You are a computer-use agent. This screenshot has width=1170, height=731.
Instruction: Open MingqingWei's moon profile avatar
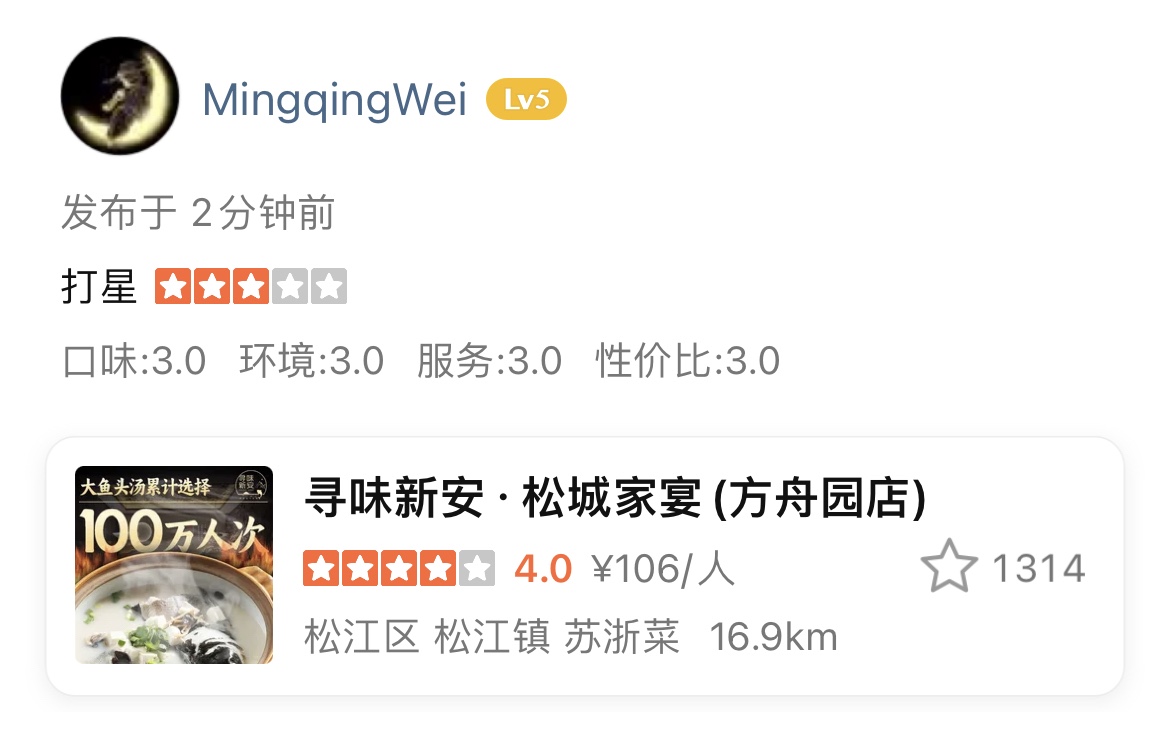(x=119, y=95)
